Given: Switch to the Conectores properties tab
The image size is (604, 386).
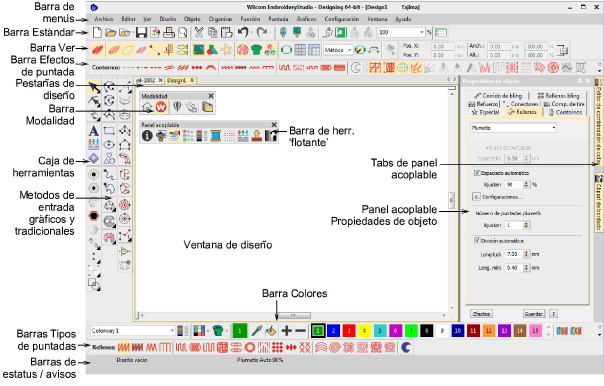Looking at the screenshot, I should tap(521, 104).
